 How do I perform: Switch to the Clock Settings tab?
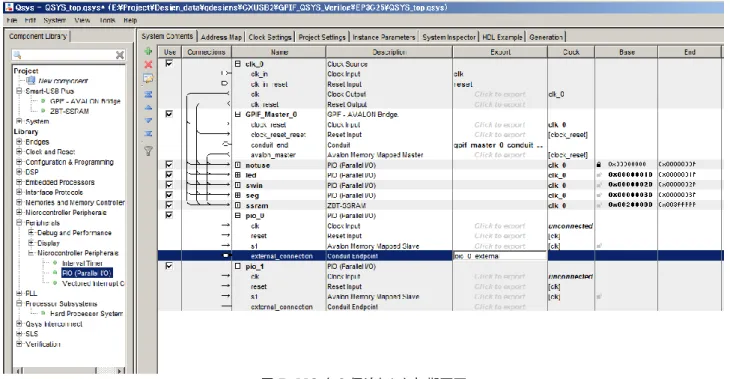pos(270,37)
